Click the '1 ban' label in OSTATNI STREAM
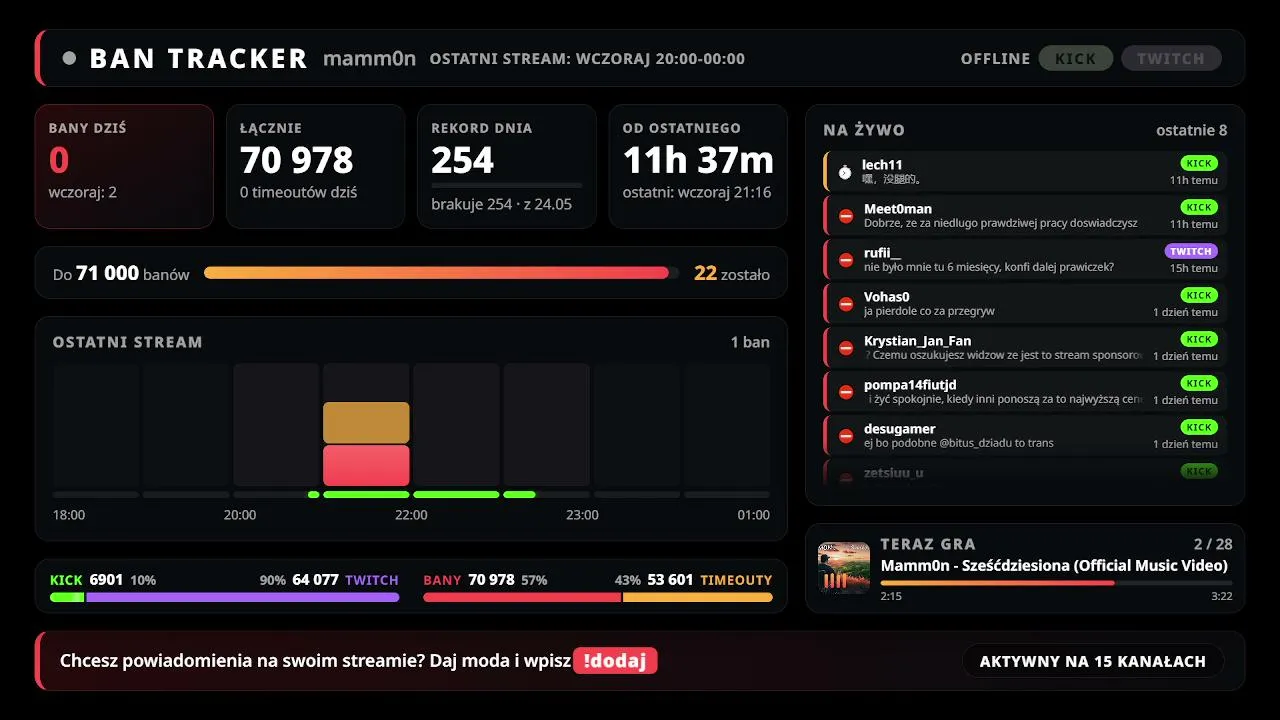This screenshot has width=1280, height=720. point(750,342)
